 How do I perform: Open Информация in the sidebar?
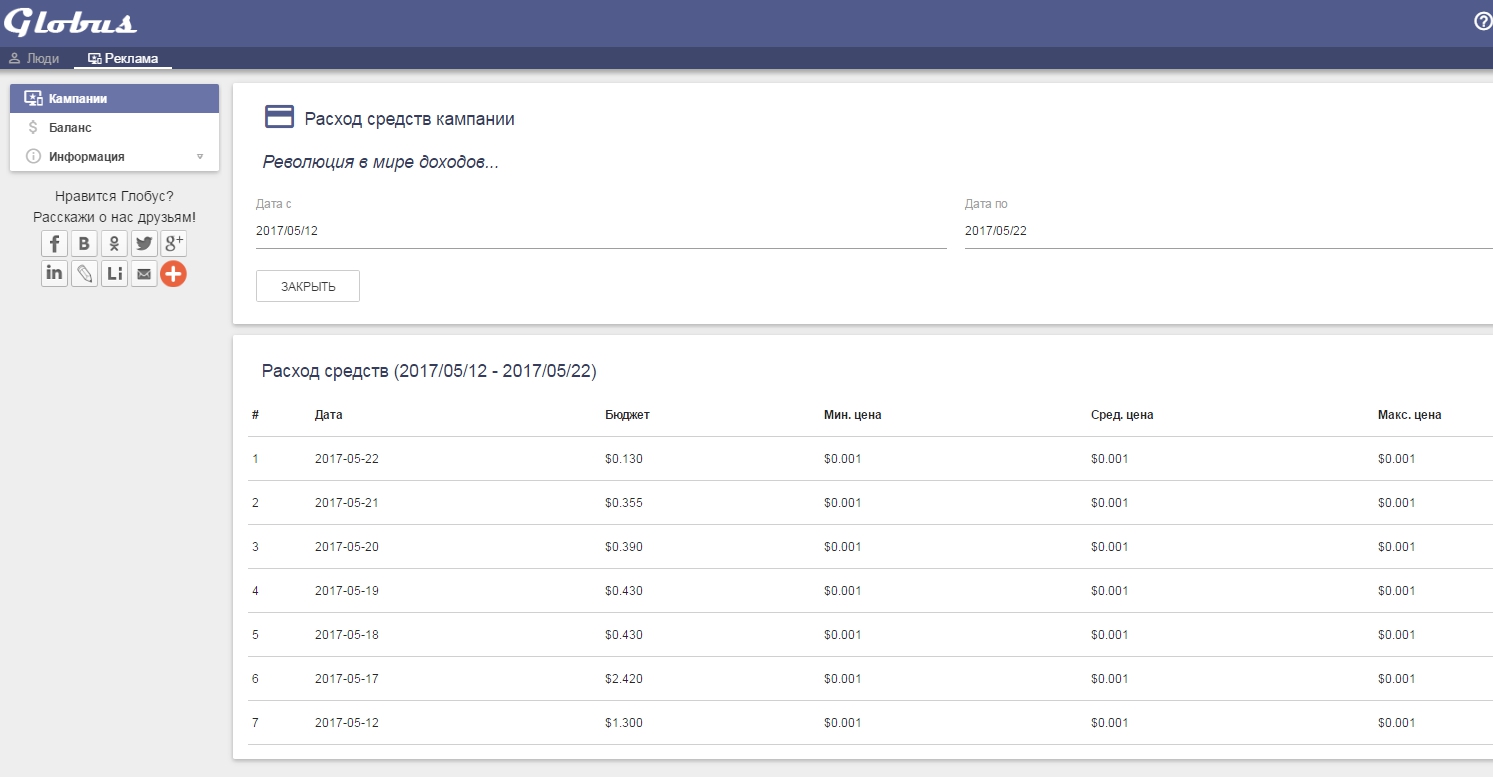pyautogui.click(x=114, y=157)
